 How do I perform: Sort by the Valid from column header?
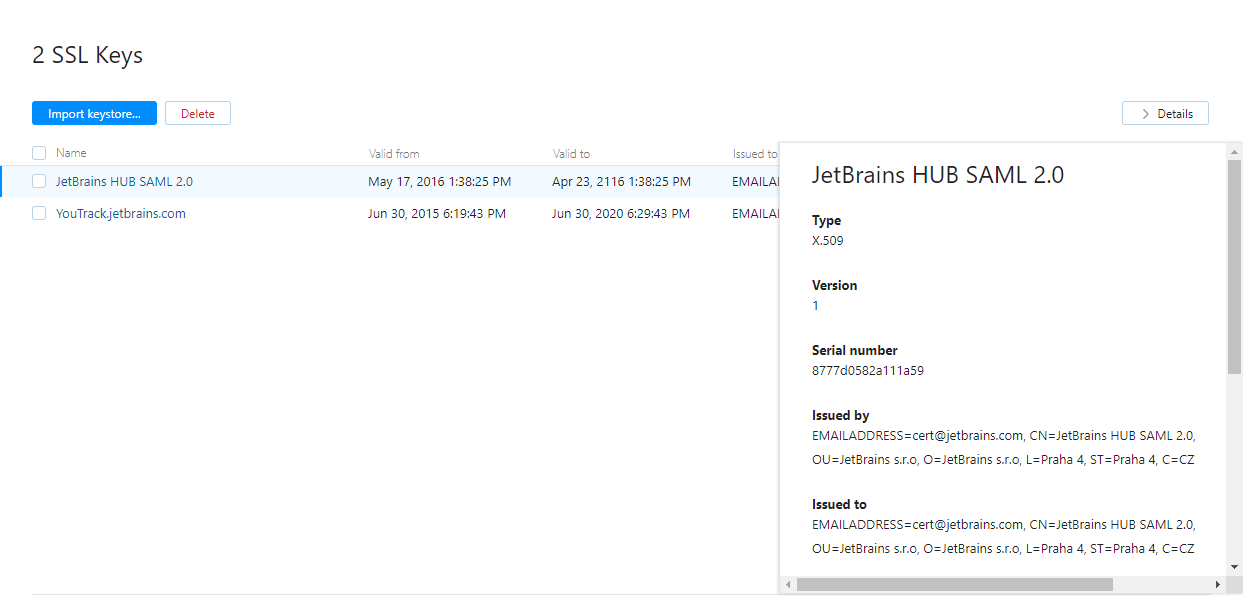pyautogui.click(x=394, y=154)
